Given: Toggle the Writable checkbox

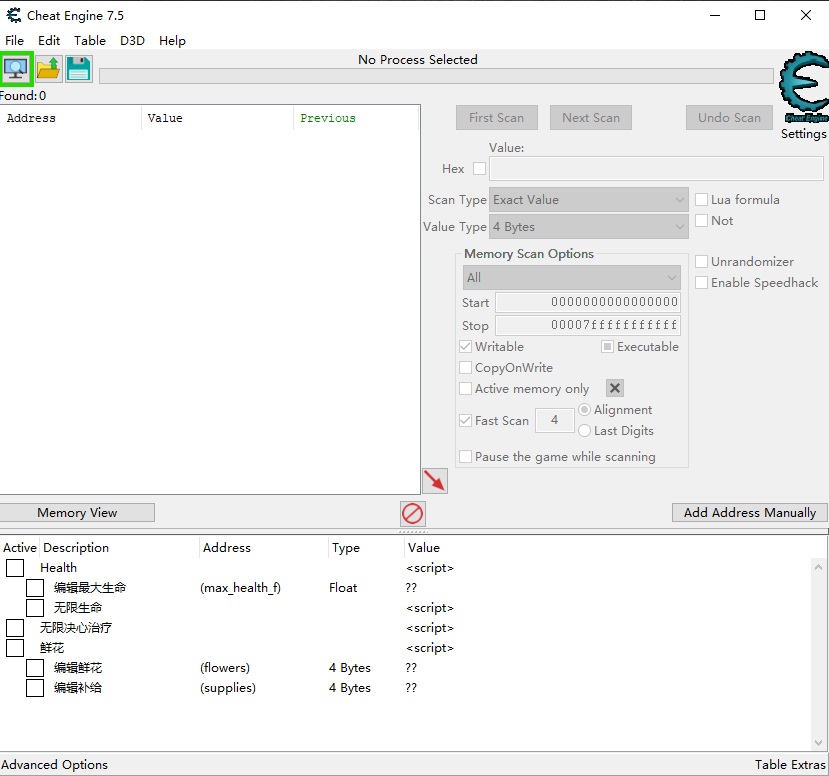Looking at the screenshot, I should click(x=465, y=347).
